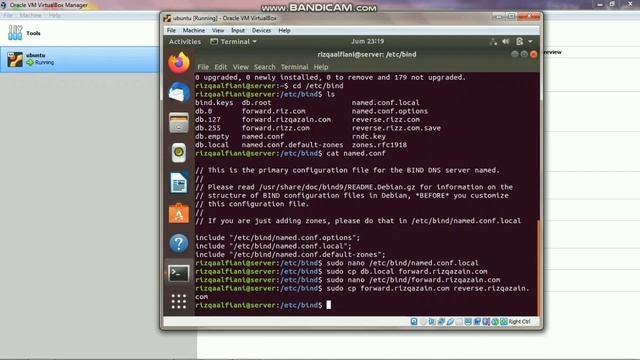The height and width of the screenshot is (360, 640).
Task: Select the Terminal icon in the dock
Action: pyautogui.click(x=179, y=273)
